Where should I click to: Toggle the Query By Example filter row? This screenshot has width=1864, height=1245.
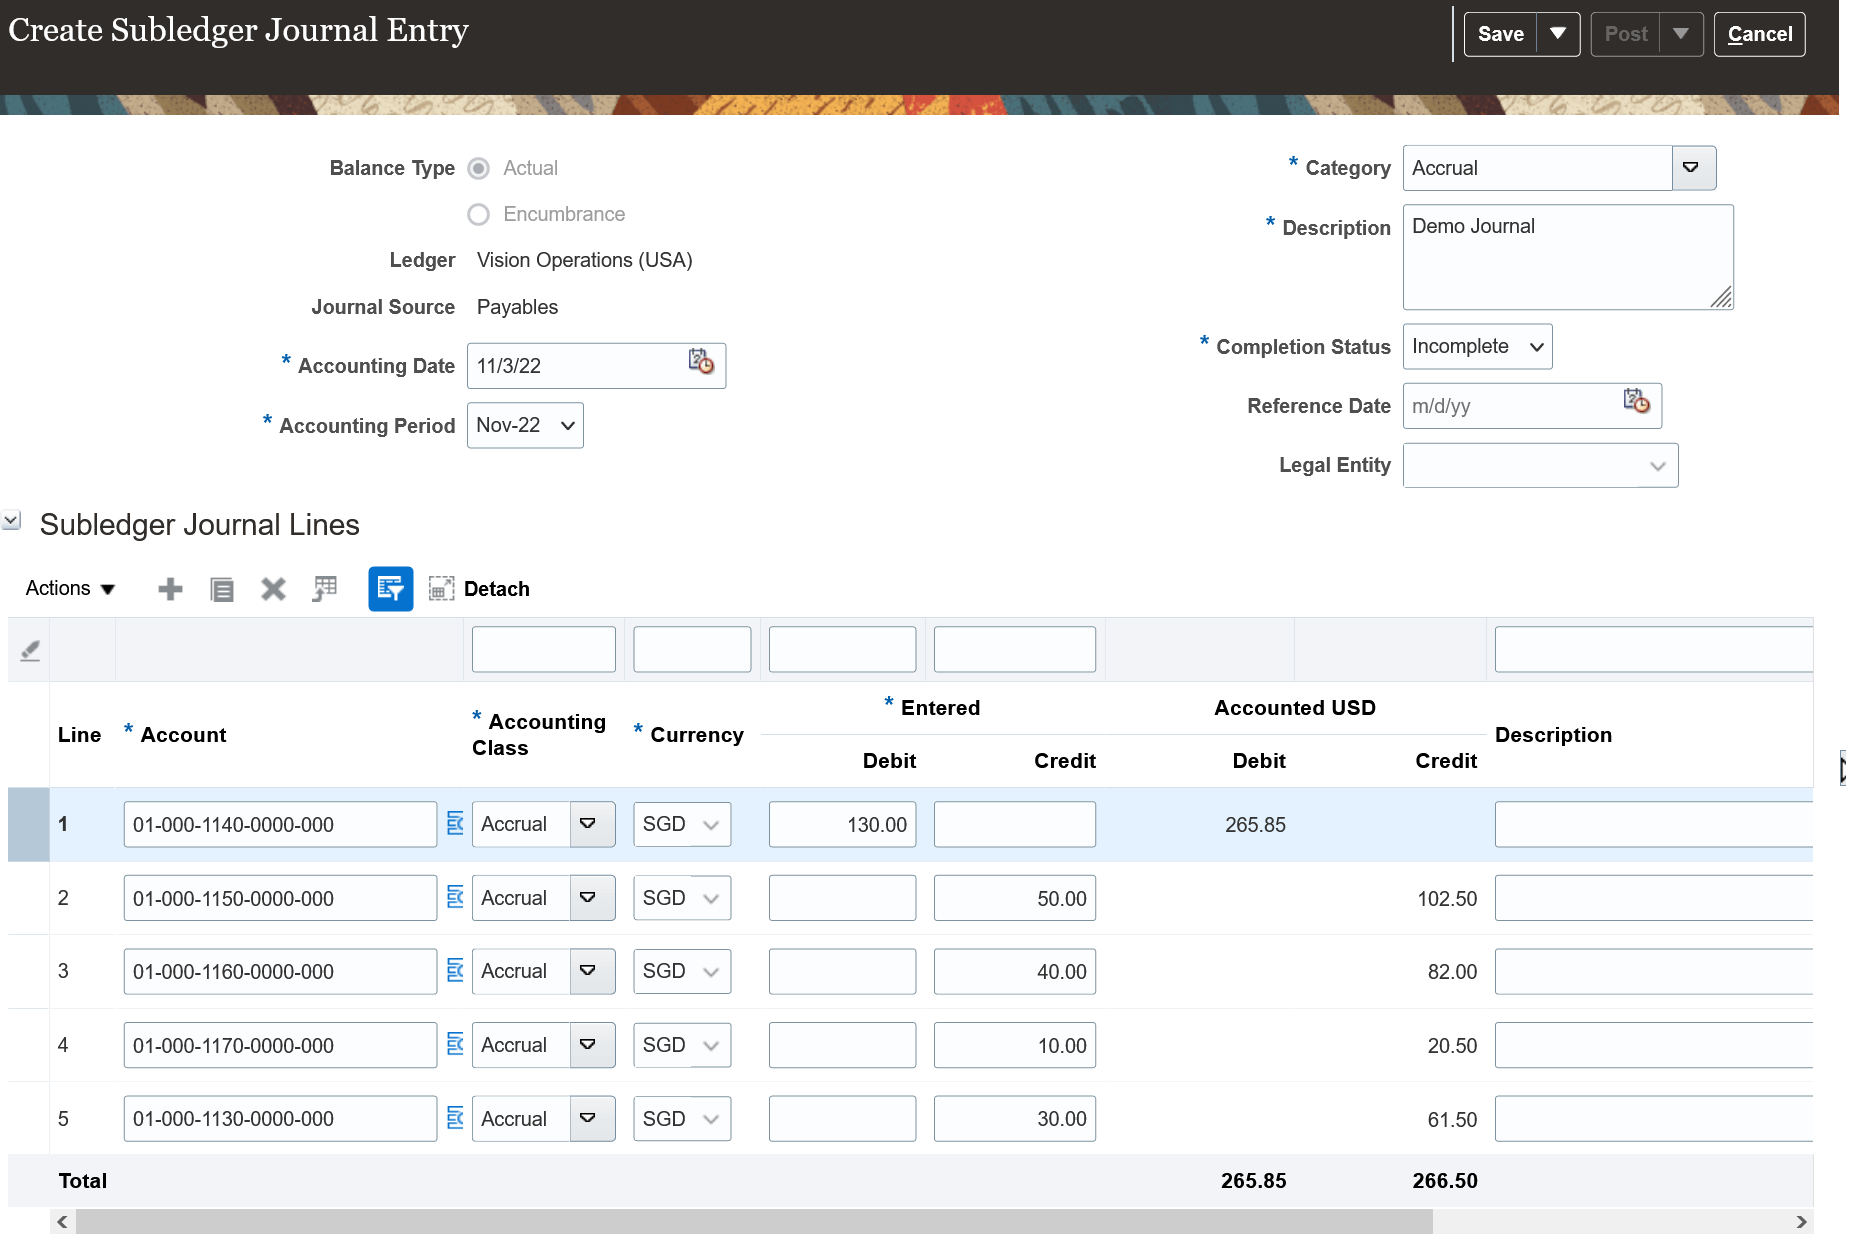point(390,589)
